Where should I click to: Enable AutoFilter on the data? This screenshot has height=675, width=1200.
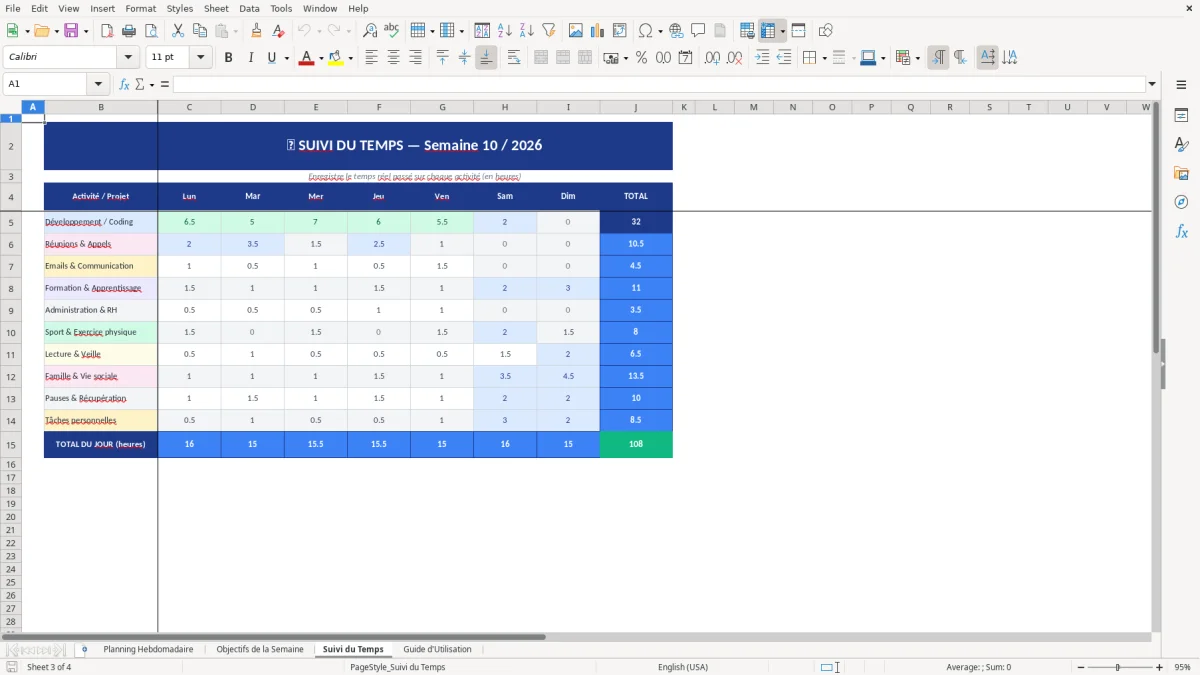point(547,30)
